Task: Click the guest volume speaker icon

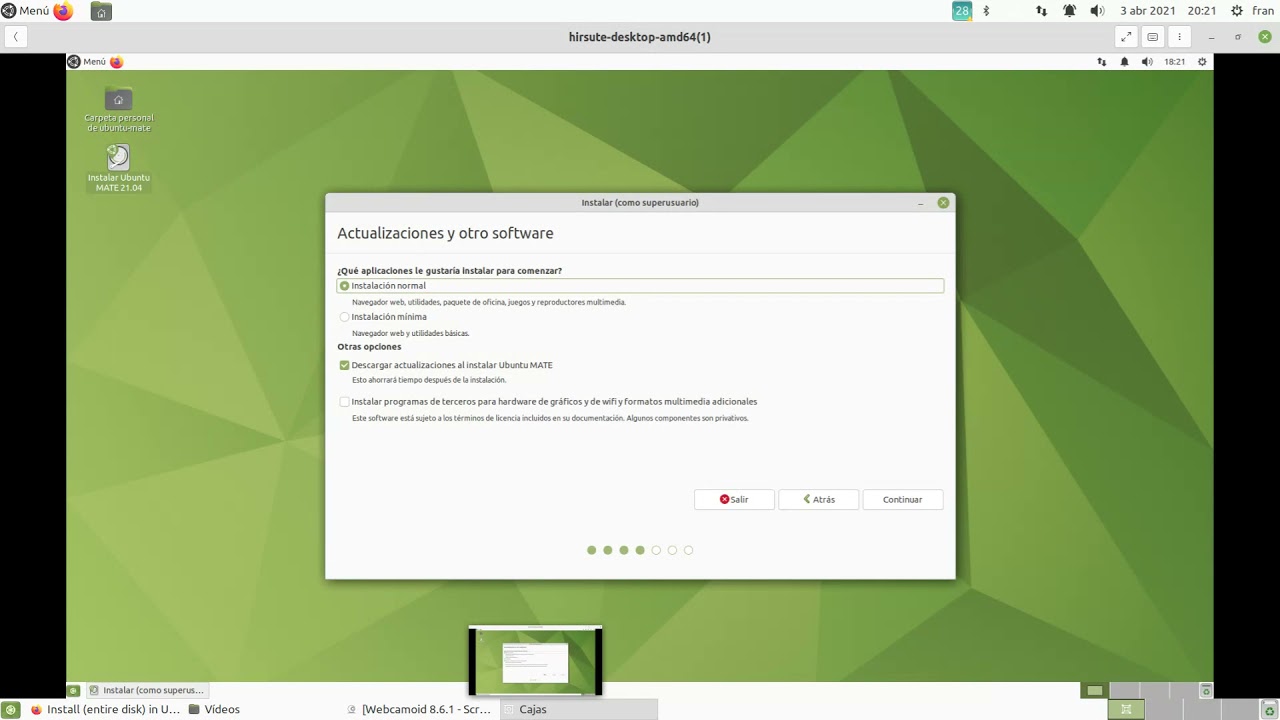Action: click(1146, 62)
